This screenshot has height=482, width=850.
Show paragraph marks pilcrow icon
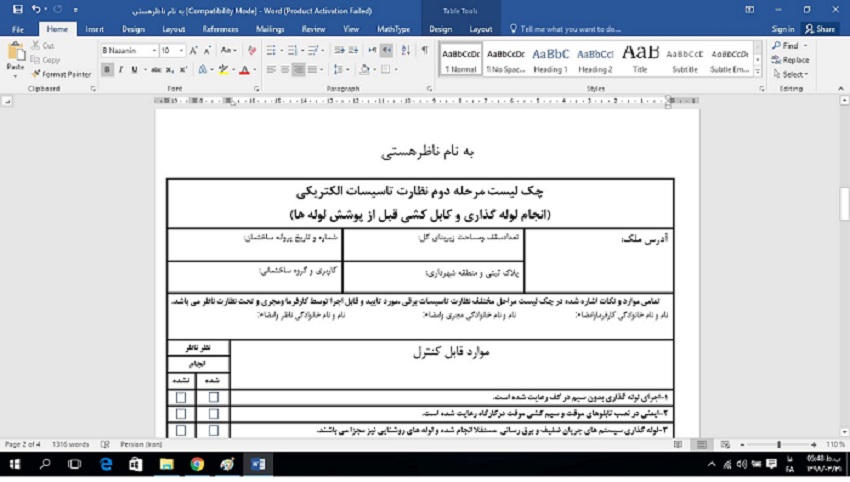[424, 50]
